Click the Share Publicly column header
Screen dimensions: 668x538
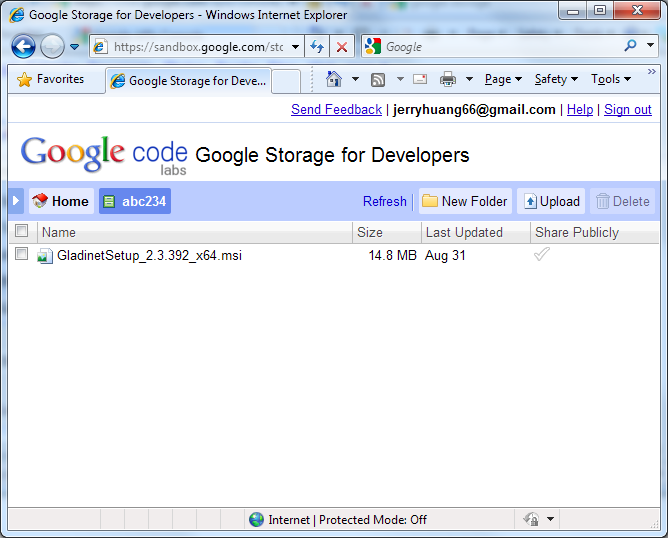tap(595, 233)
